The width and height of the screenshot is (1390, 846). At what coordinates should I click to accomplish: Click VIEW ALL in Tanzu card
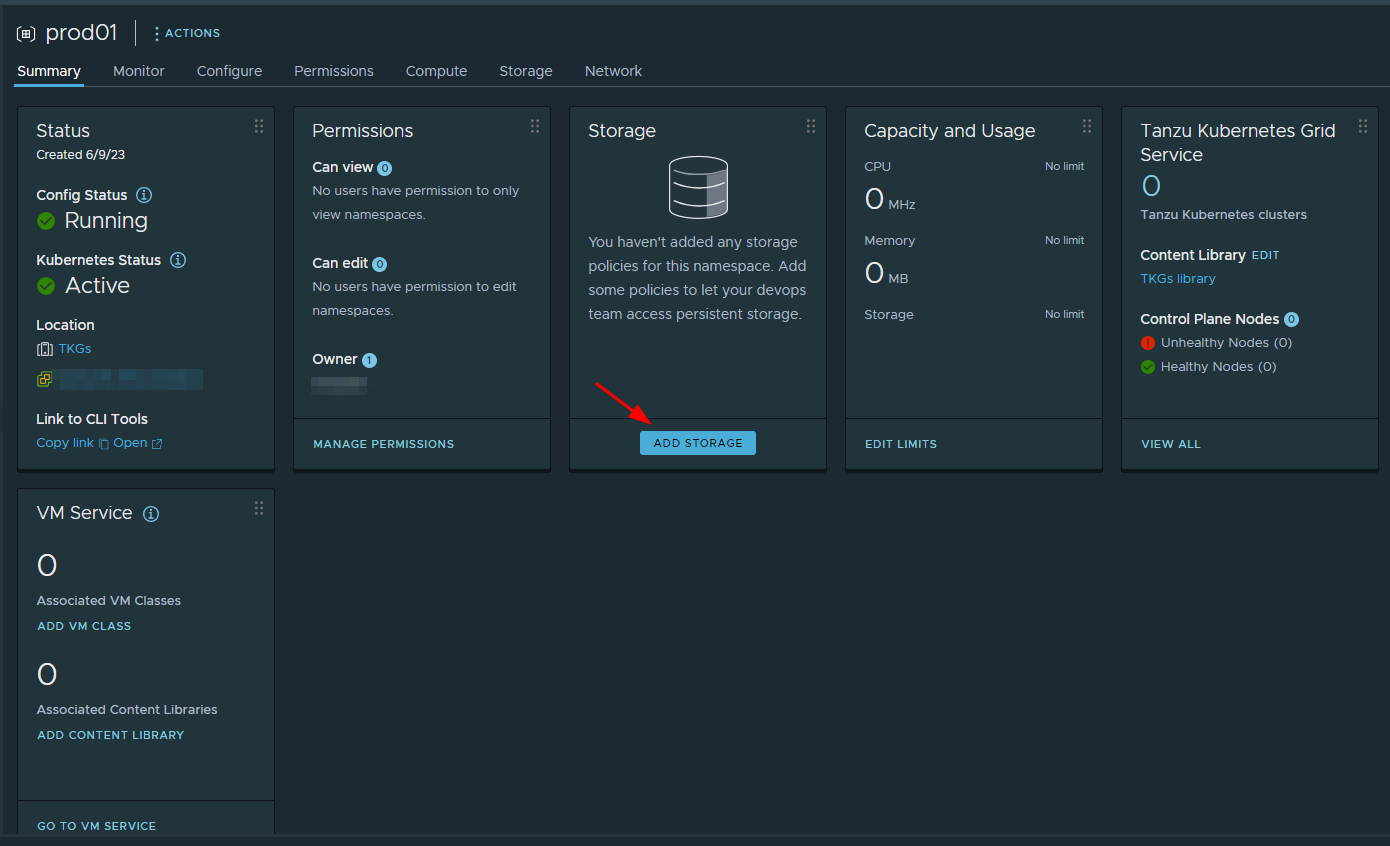point(1171,444)
